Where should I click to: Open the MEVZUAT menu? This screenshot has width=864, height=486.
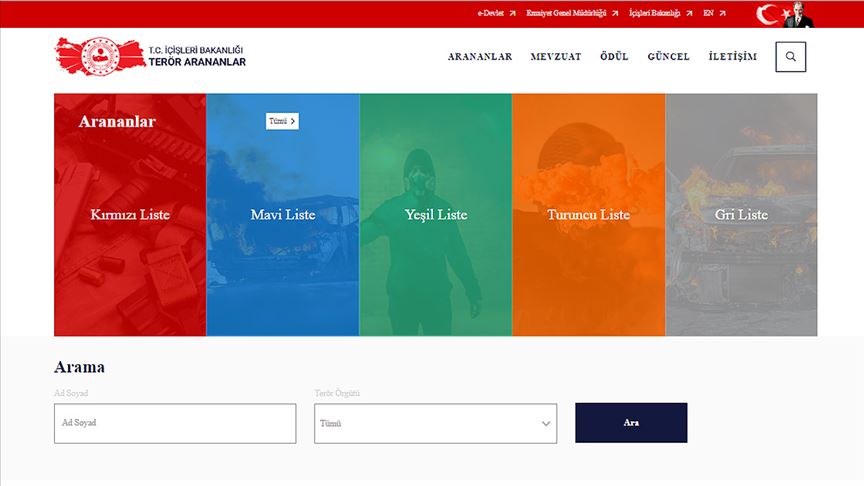point(556,57)
